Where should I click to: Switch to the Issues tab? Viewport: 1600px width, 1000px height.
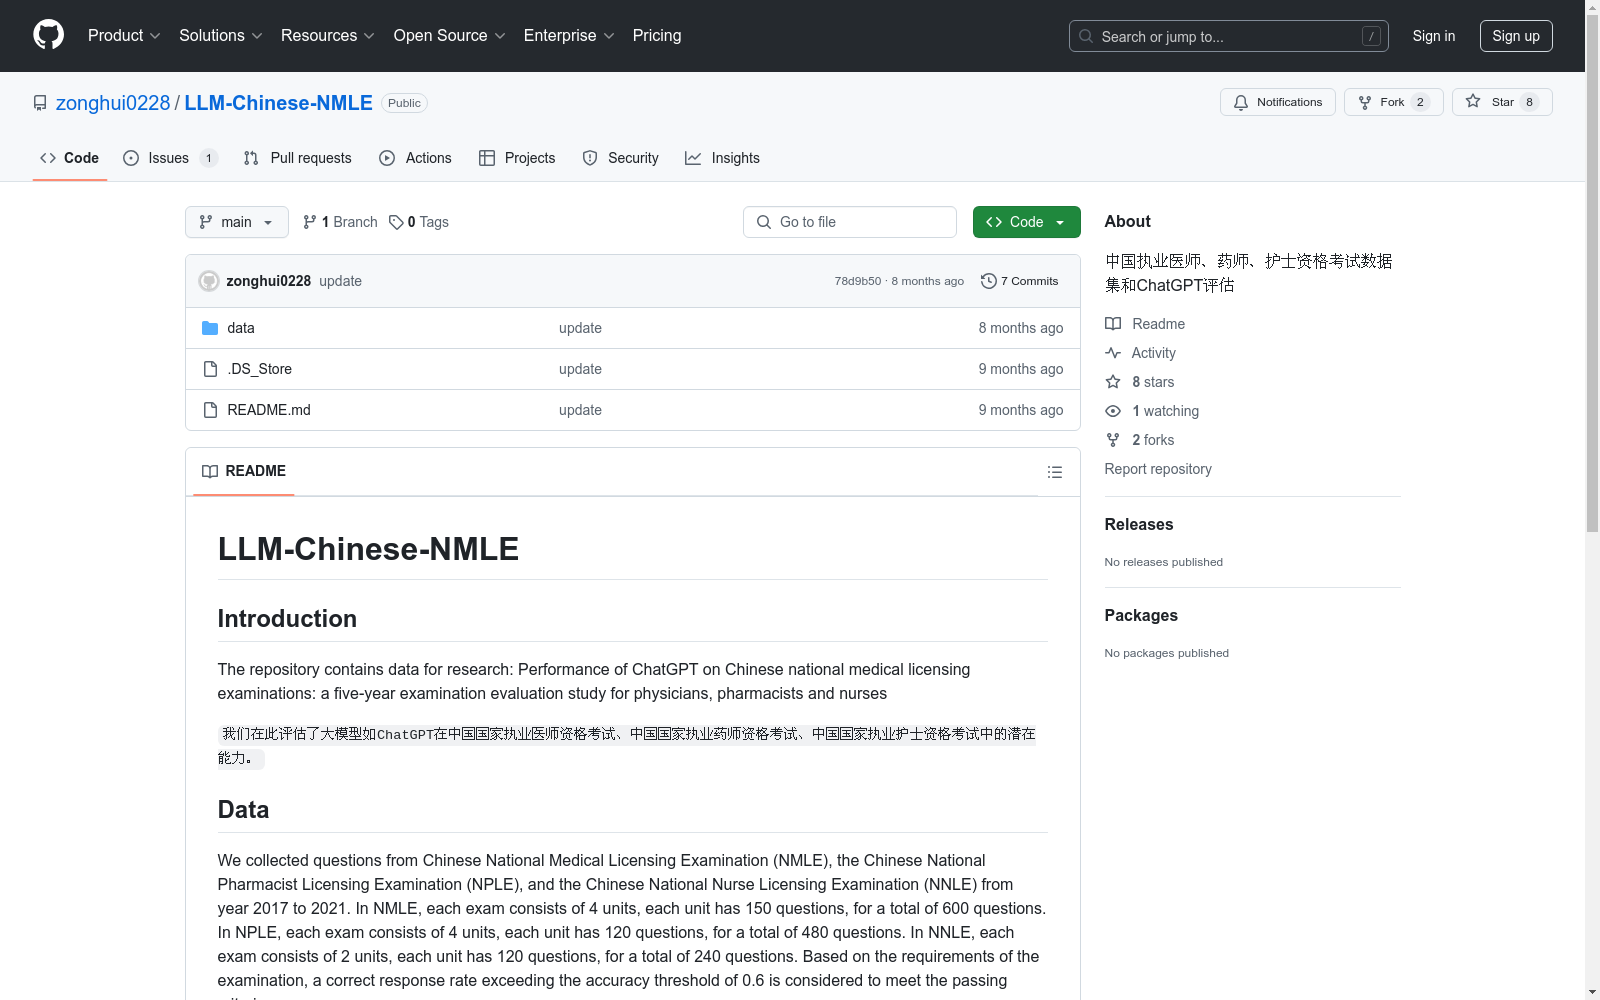click(x=170, y=158)
